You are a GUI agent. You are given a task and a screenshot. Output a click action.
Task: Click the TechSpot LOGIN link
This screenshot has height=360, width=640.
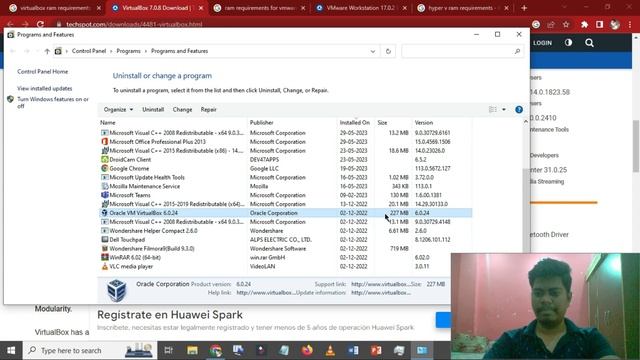coord(542,43)
